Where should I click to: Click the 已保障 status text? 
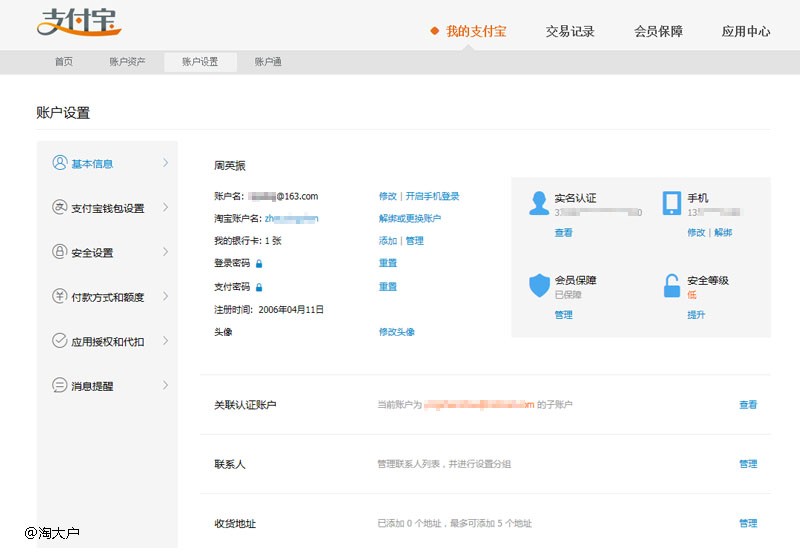(568, 294)
